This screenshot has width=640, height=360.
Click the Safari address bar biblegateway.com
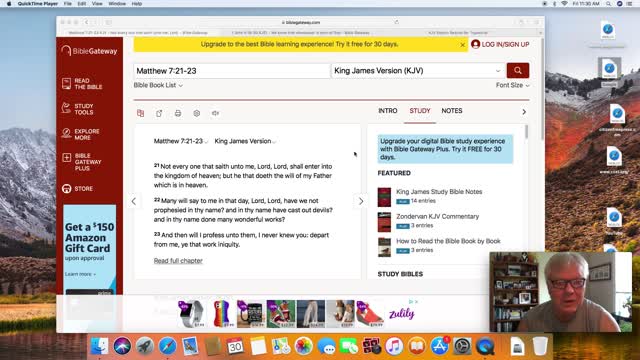tap(301, 22)
